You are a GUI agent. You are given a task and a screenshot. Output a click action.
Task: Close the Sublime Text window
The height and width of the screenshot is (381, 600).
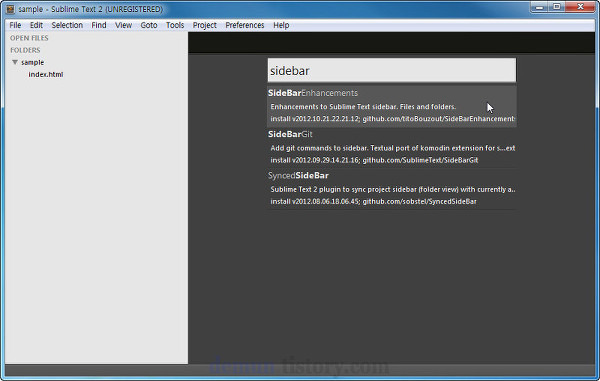(580, 7)
